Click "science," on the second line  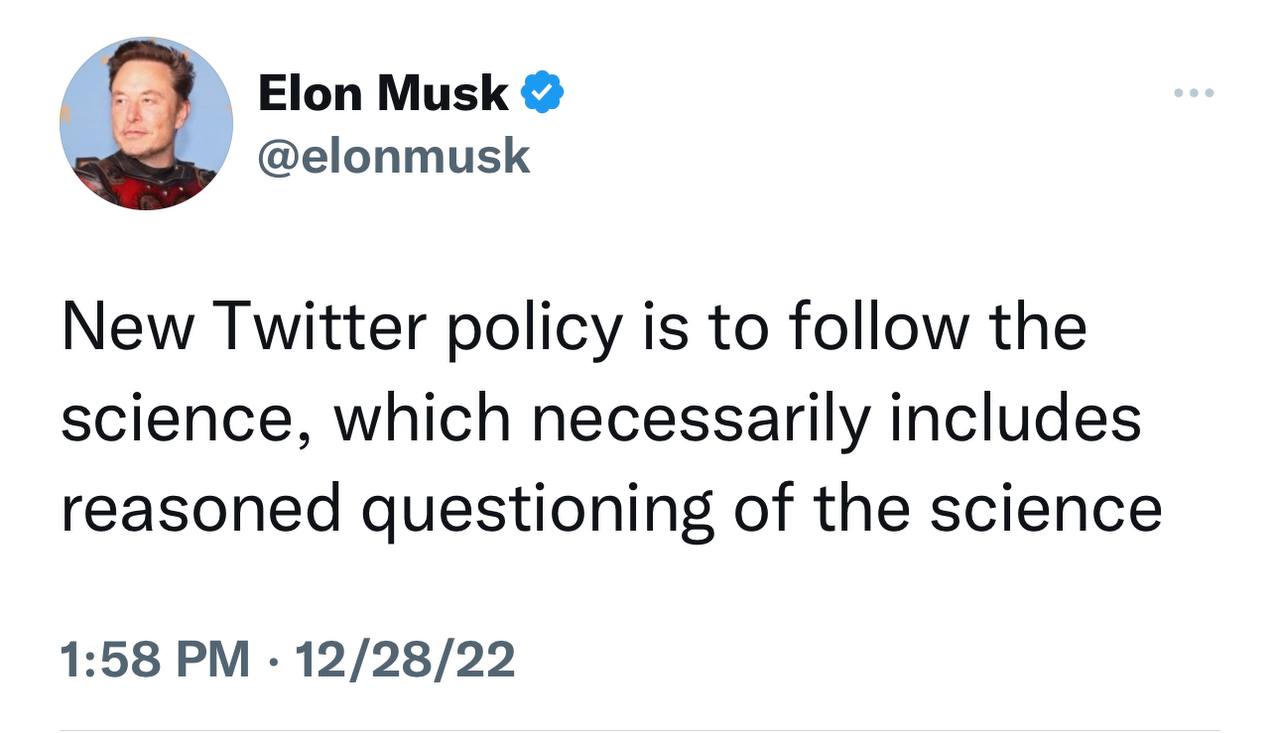coord(186,420)
